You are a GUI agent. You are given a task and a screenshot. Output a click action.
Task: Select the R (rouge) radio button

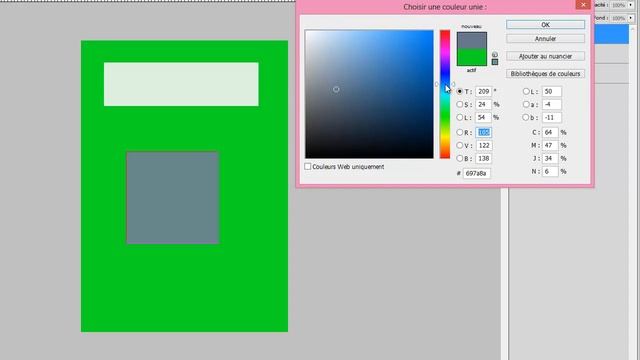point(460,132)
